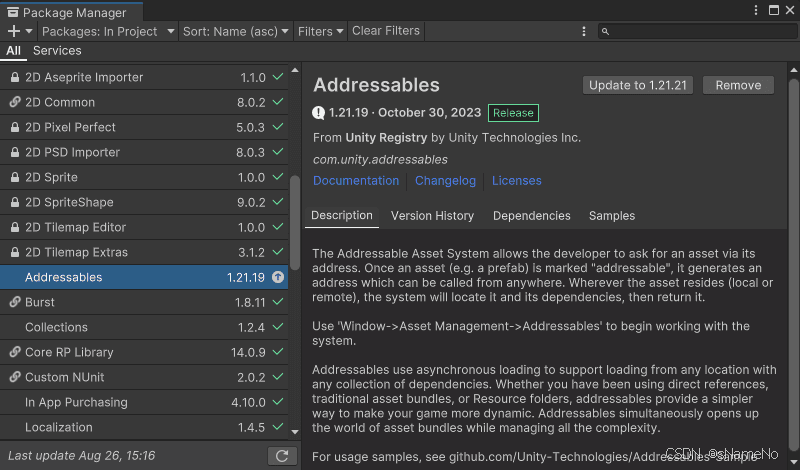Click the lock icon for 2D Tilemap Extras

15,252
